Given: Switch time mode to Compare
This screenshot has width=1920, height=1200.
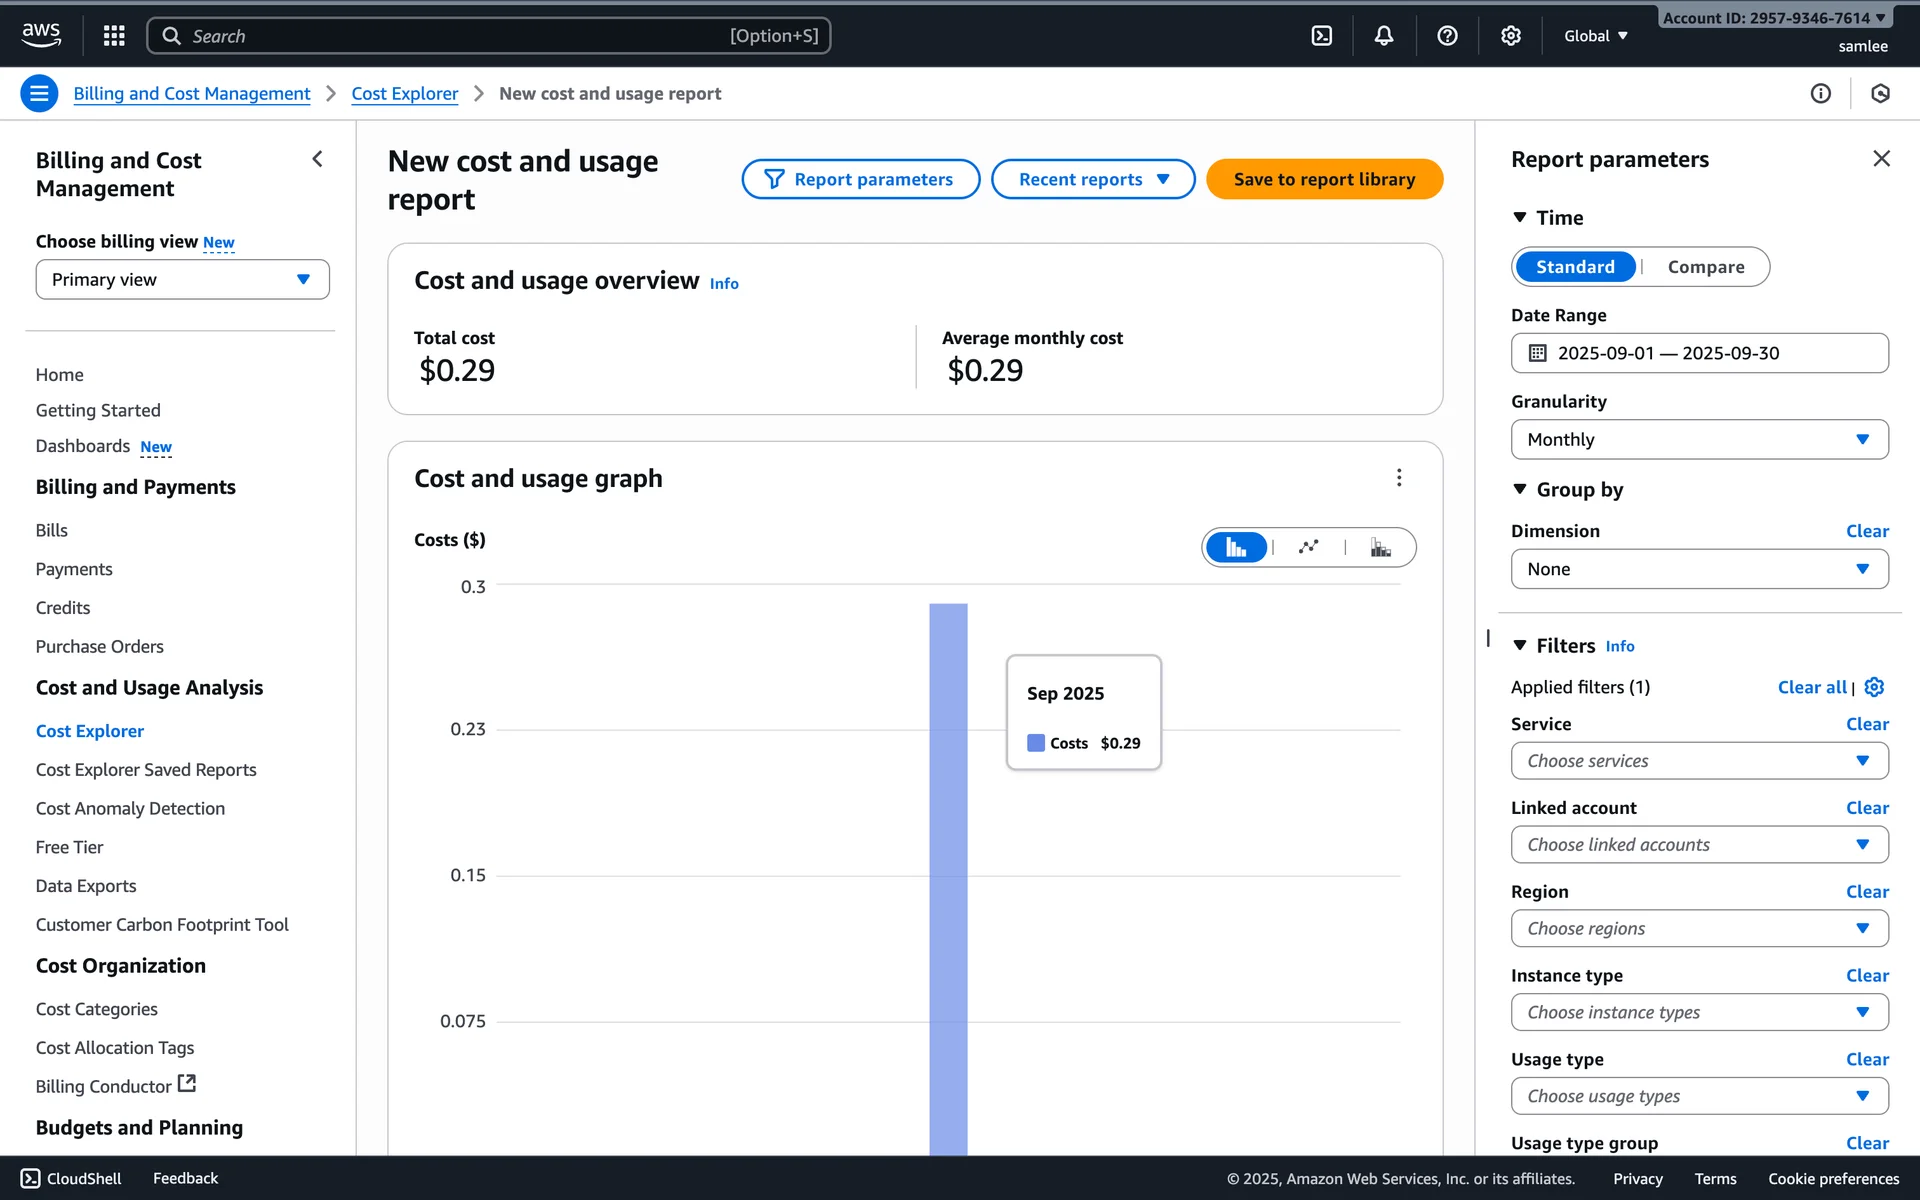Looking at the screenshot, I should [1705, 267].
